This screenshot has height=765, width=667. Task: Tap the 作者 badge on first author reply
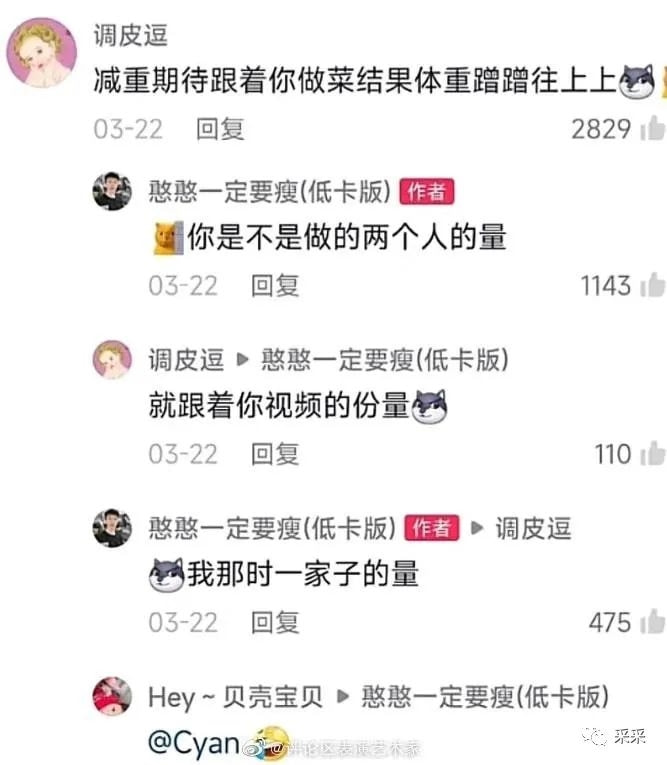427,191
